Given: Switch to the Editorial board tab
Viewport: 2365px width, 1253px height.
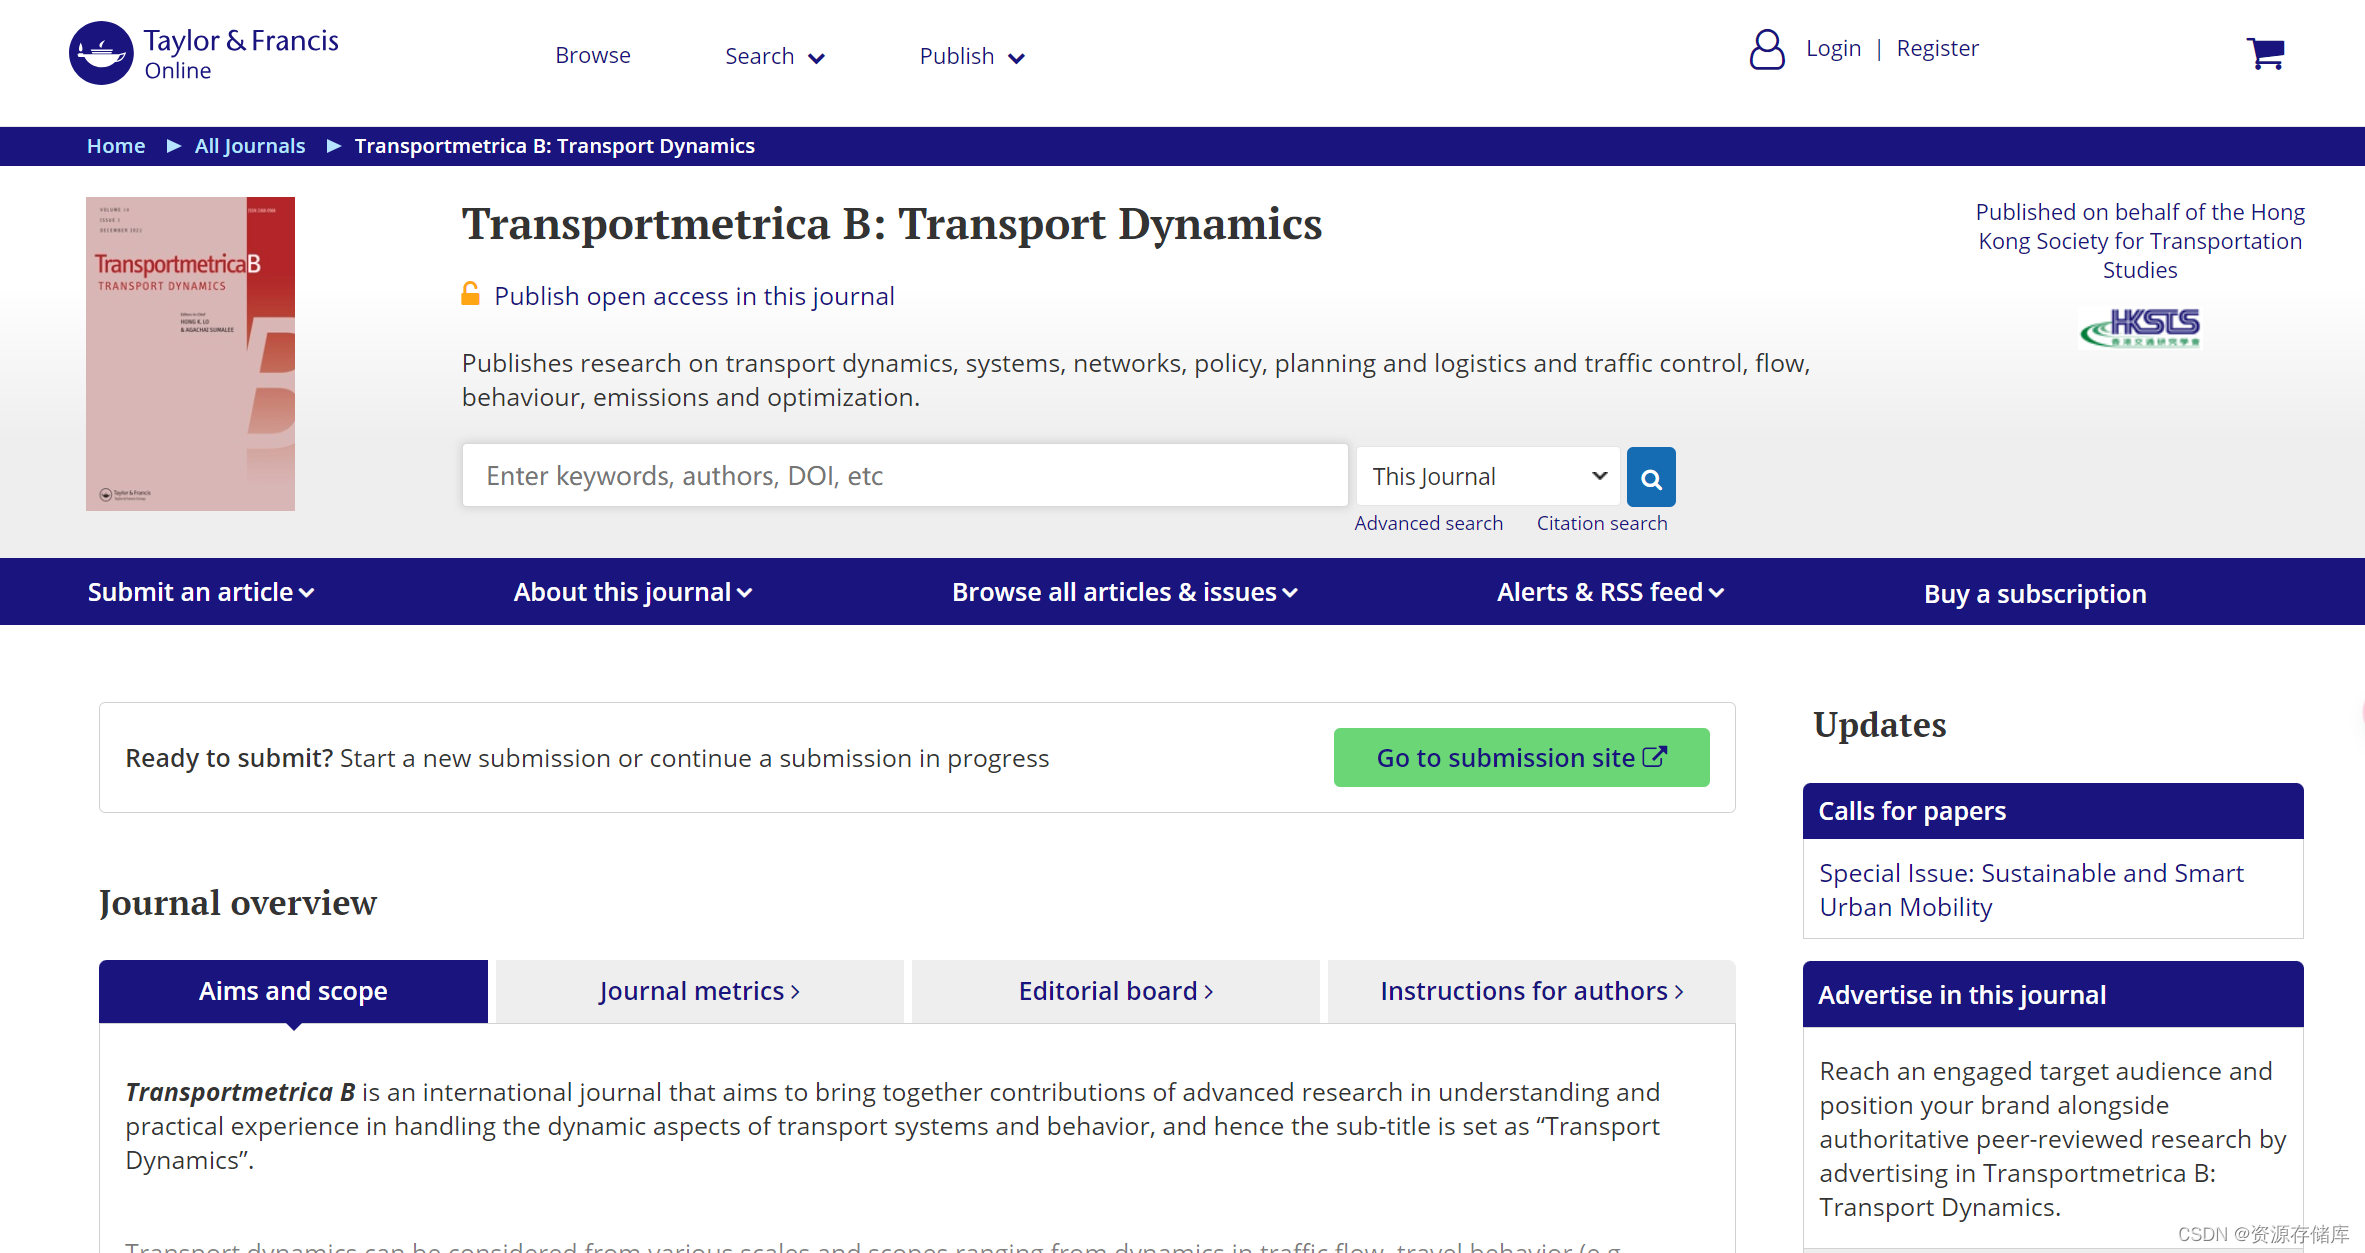Looking at the screenshot, I should coord(1115,991).
